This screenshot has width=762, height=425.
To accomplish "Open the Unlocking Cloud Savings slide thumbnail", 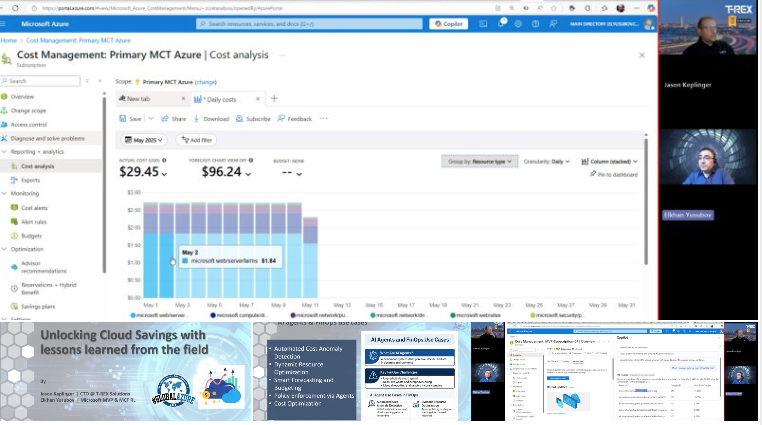I will coord(126,372).
